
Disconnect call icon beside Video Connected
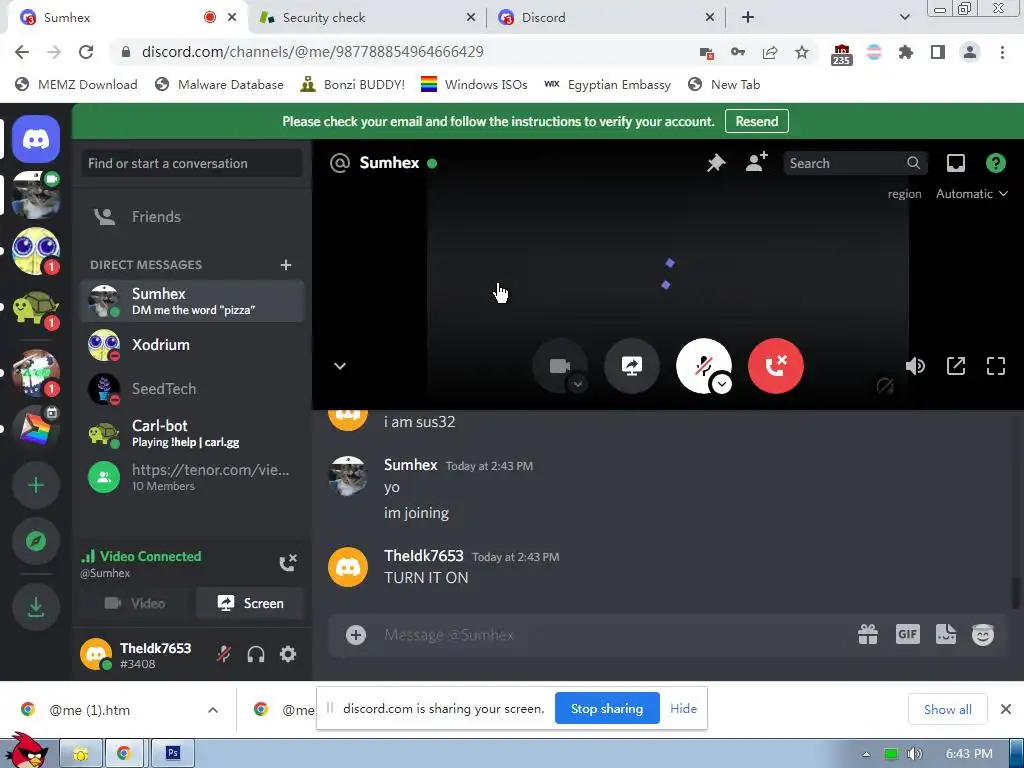tap(288, 563)
